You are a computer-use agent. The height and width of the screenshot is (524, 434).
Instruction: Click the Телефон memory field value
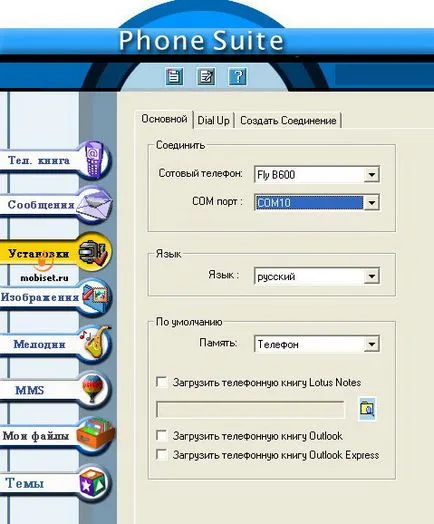tap(309, 344)
